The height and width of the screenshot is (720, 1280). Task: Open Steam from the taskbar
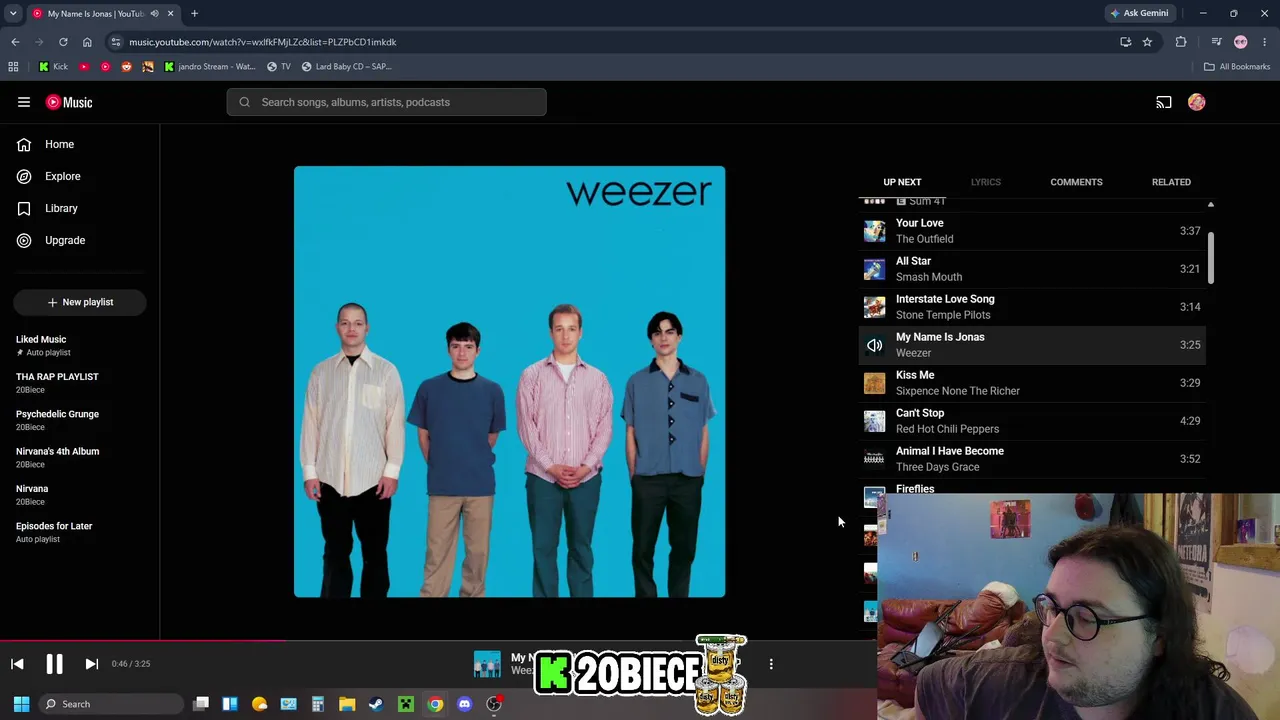pos(376,704)
